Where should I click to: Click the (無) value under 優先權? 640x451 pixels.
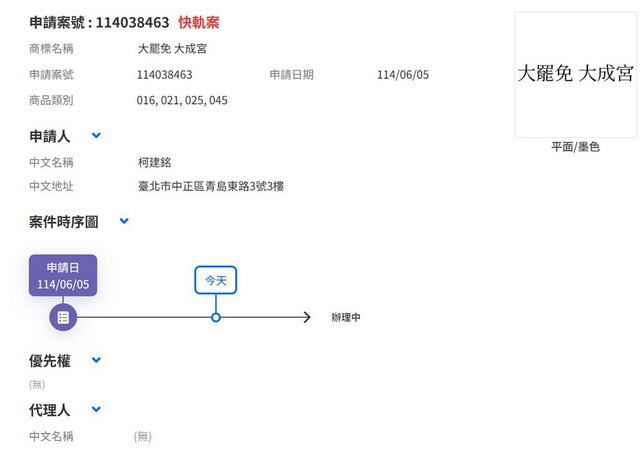pos(37,384)
